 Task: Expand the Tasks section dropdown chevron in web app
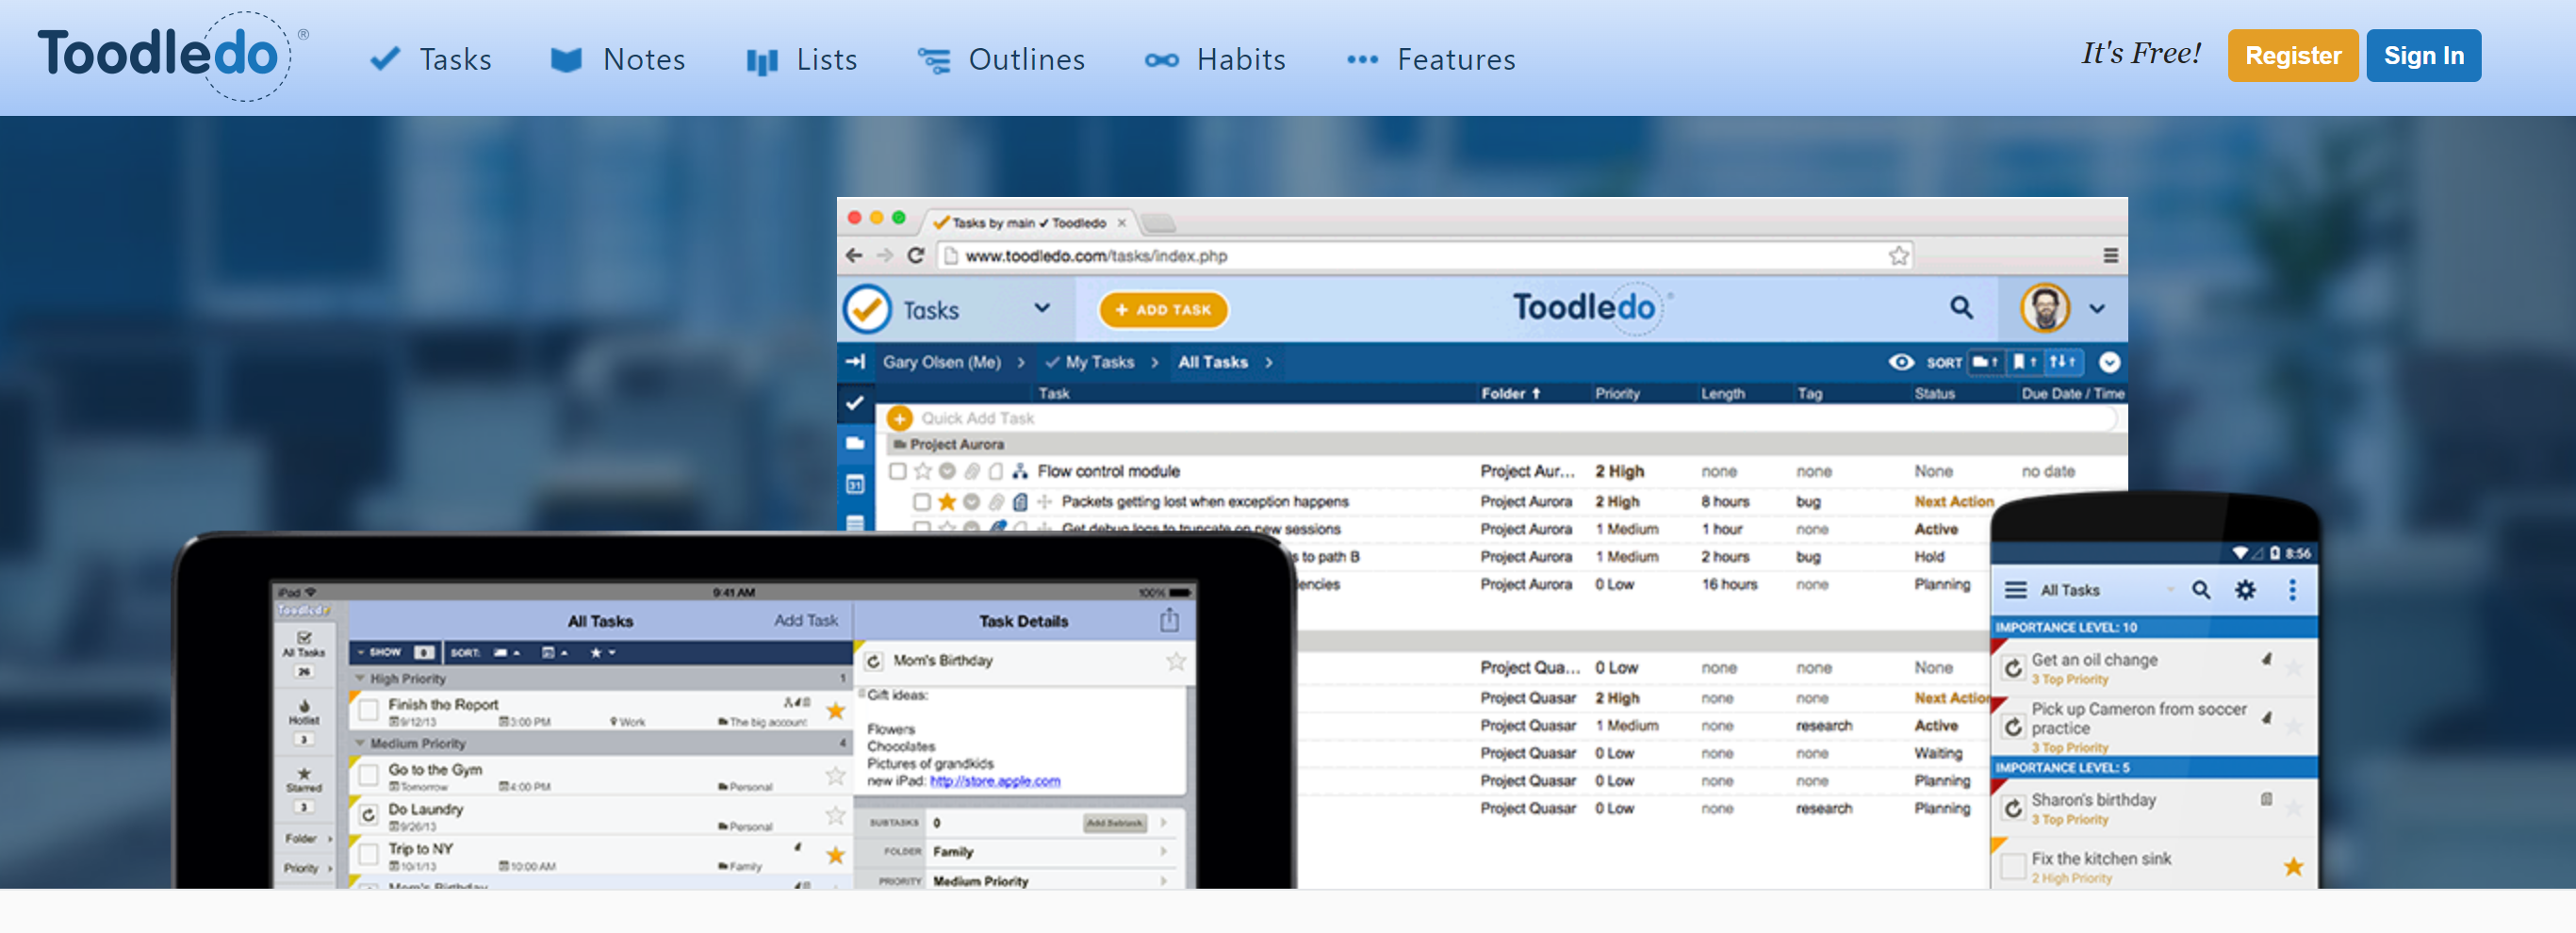pyautogui.click(x=1042, y=308)
